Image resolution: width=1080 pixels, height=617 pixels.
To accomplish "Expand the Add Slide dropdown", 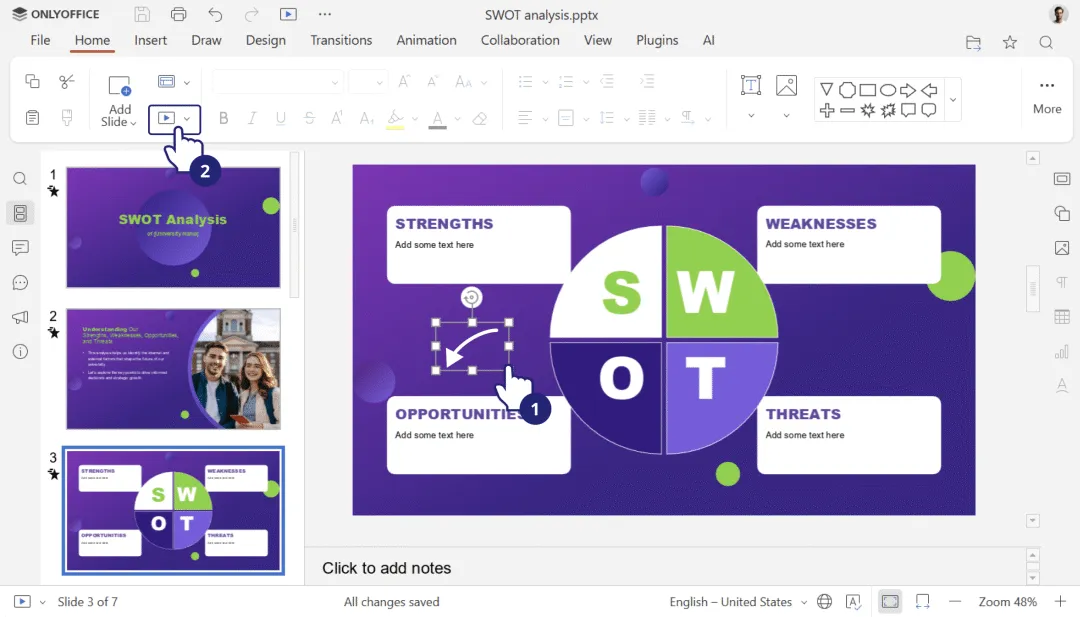I will point(118,116).
